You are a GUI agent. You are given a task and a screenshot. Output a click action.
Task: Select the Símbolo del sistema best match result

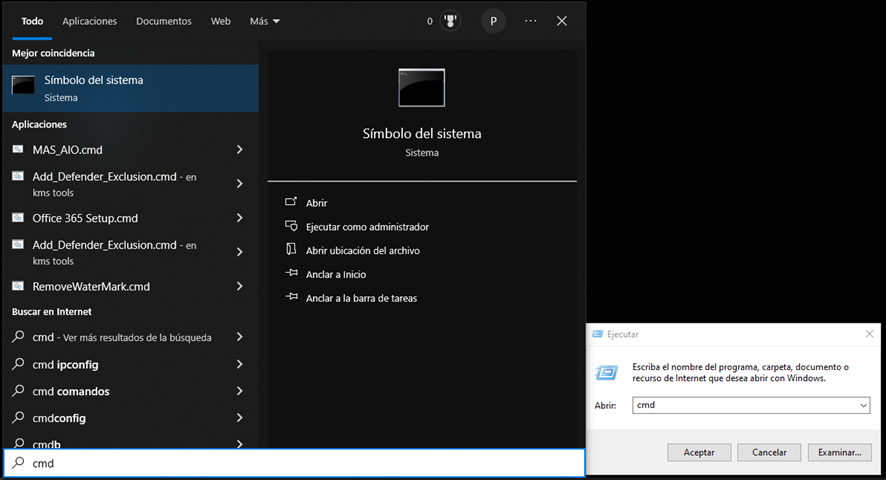[131, 88]
